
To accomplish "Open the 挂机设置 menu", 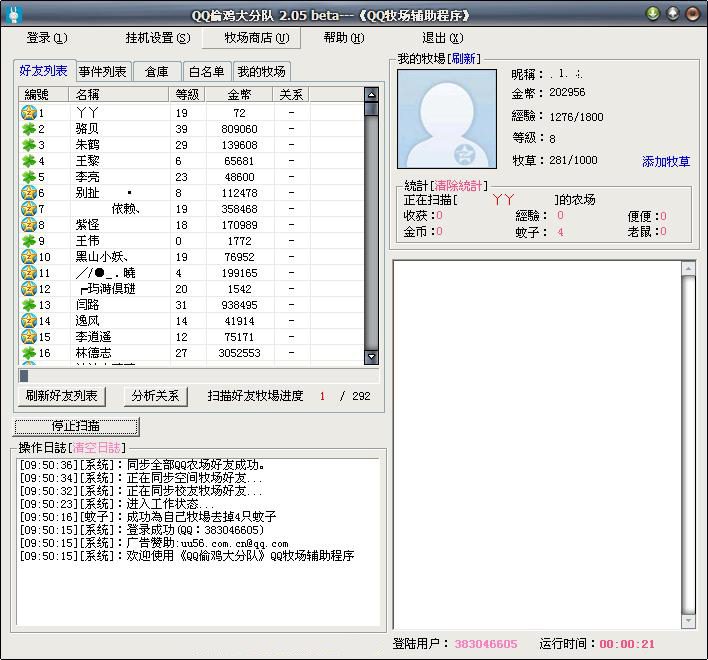I will click(x=158, y=38).
